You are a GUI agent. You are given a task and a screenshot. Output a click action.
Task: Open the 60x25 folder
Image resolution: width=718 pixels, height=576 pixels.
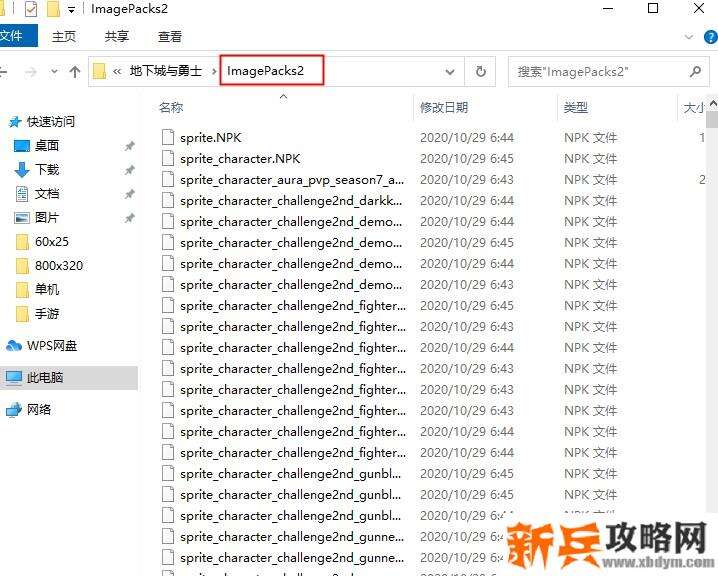(x=52, y=241)
